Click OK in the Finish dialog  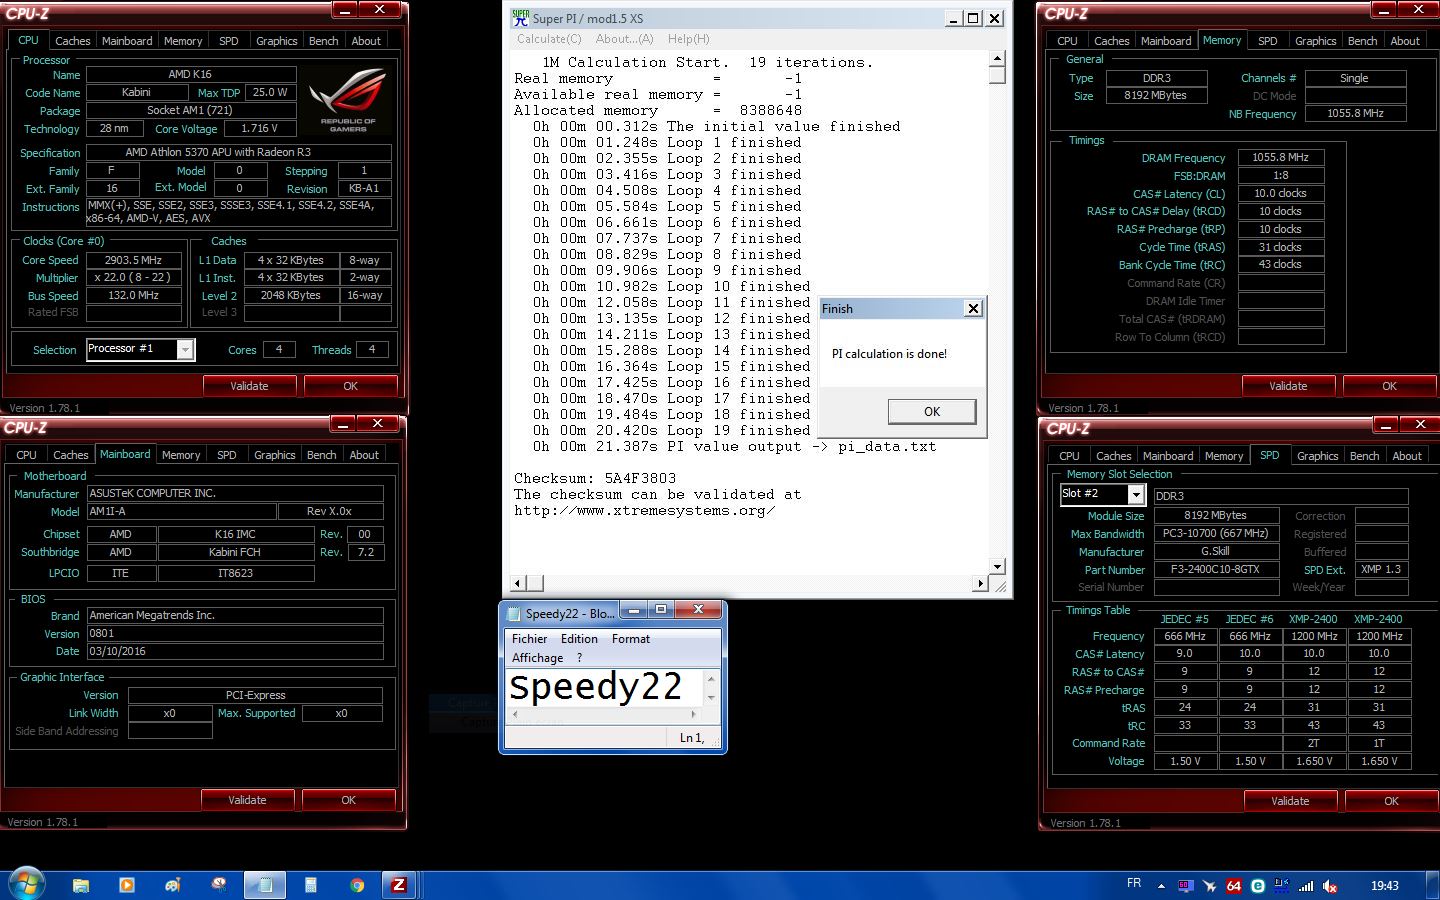point(932,412)
